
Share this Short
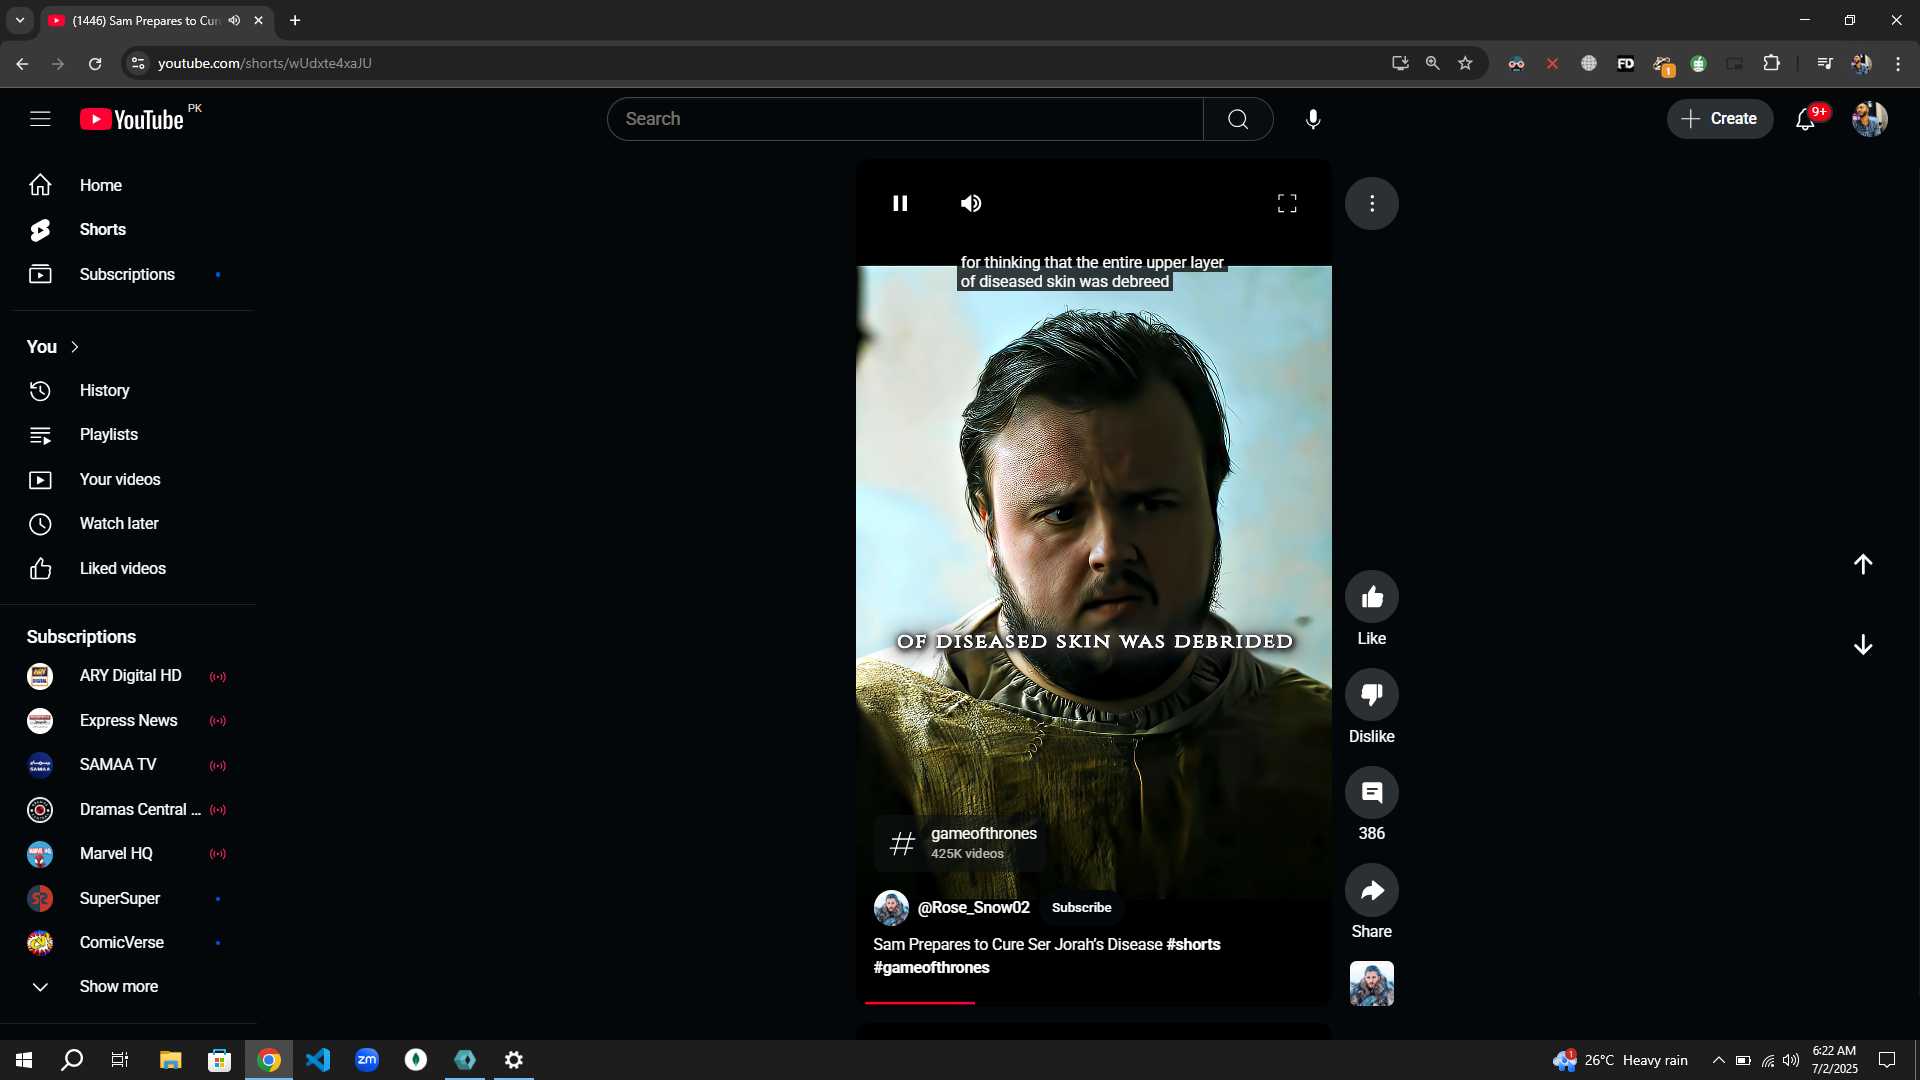point(1372,890)
